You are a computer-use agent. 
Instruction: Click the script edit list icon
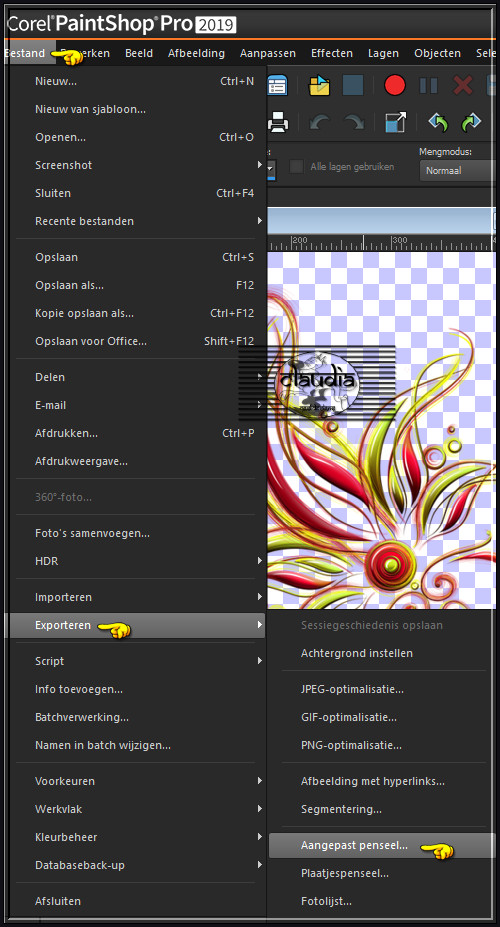[277, 85]
